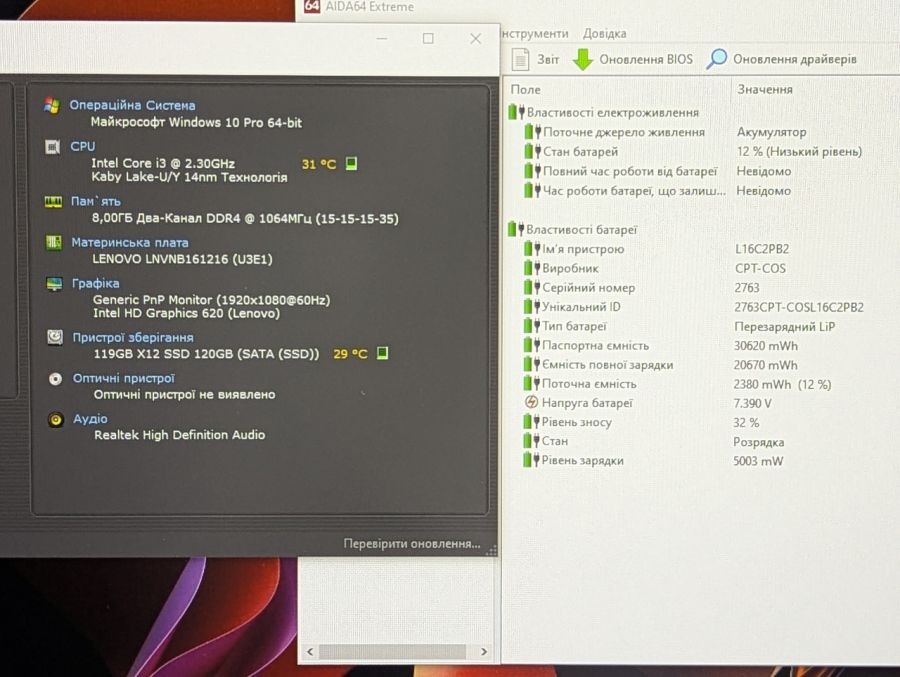Click the green CPU temperature indicator square

[x=351, y=164]
